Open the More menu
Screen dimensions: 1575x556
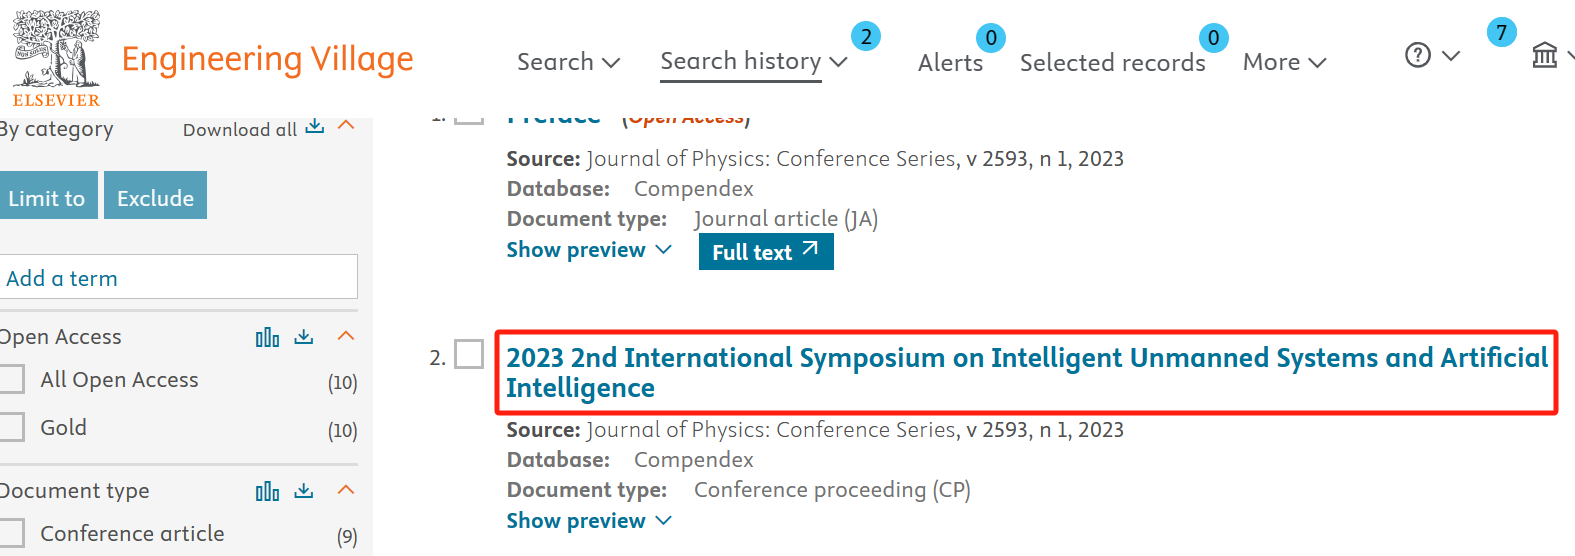coord(1284,62)
